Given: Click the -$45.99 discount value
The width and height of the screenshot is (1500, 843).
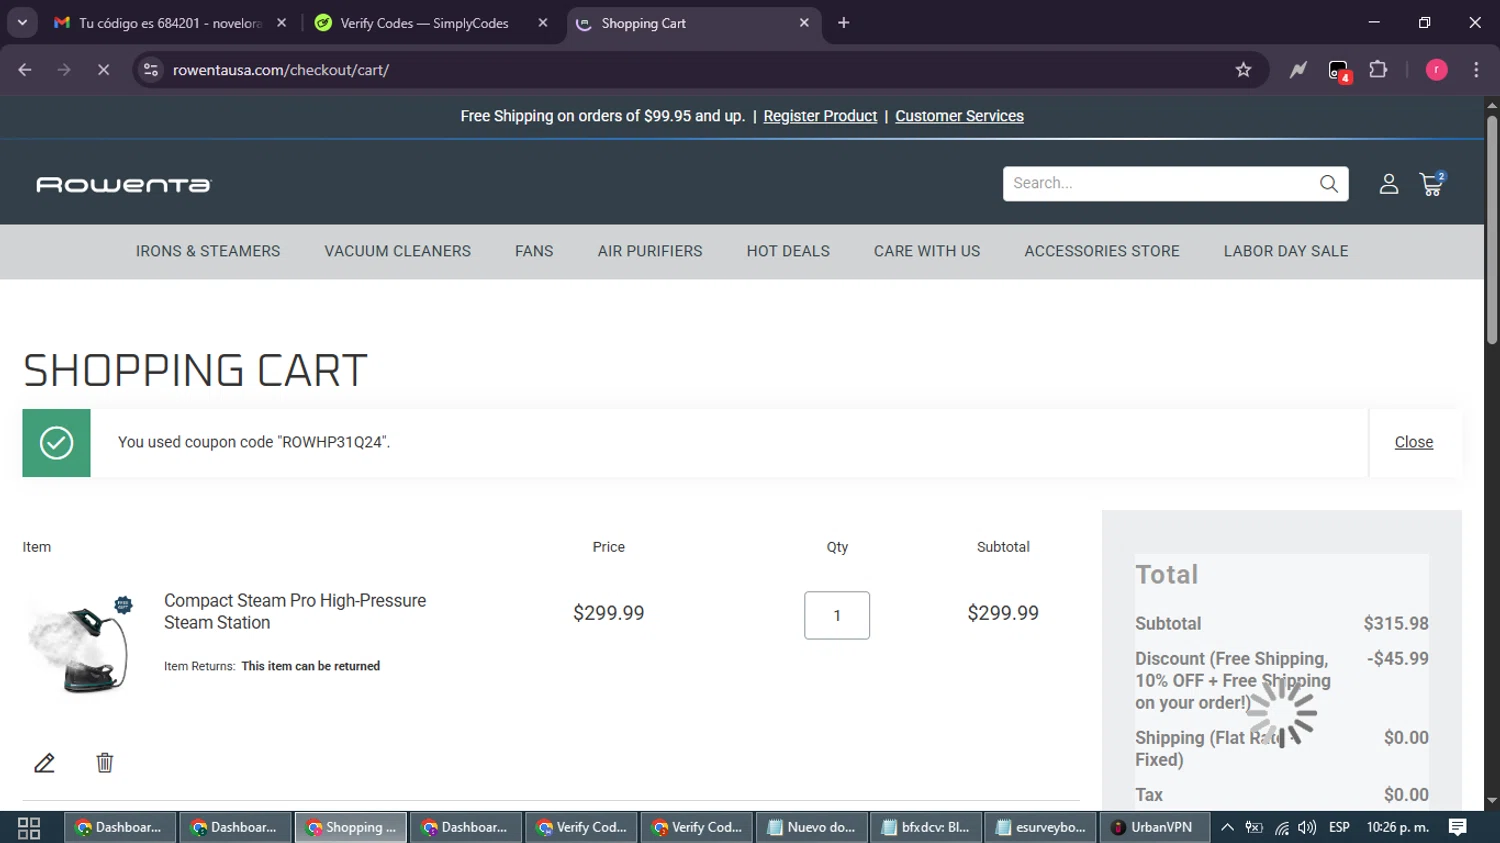Looking at the screenshot, I should coord(1398,659).
